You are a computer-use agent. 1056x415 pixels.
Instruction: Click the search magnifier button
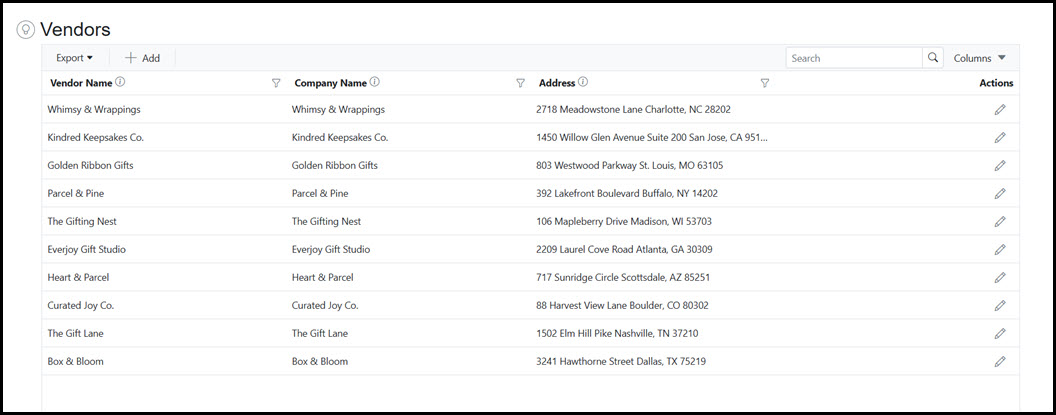pyautogui.click(x=933, y=58)
